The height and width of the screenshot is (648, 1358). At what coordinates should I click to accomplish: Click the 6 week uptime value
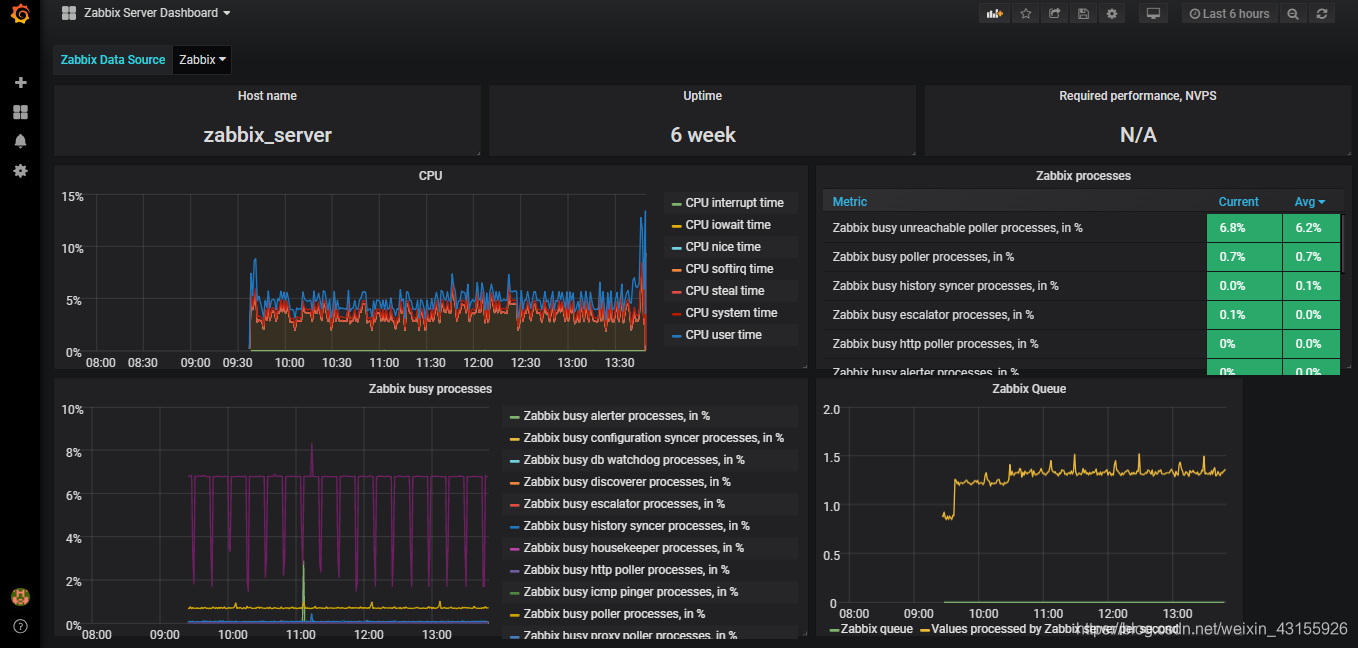[703, 135]
